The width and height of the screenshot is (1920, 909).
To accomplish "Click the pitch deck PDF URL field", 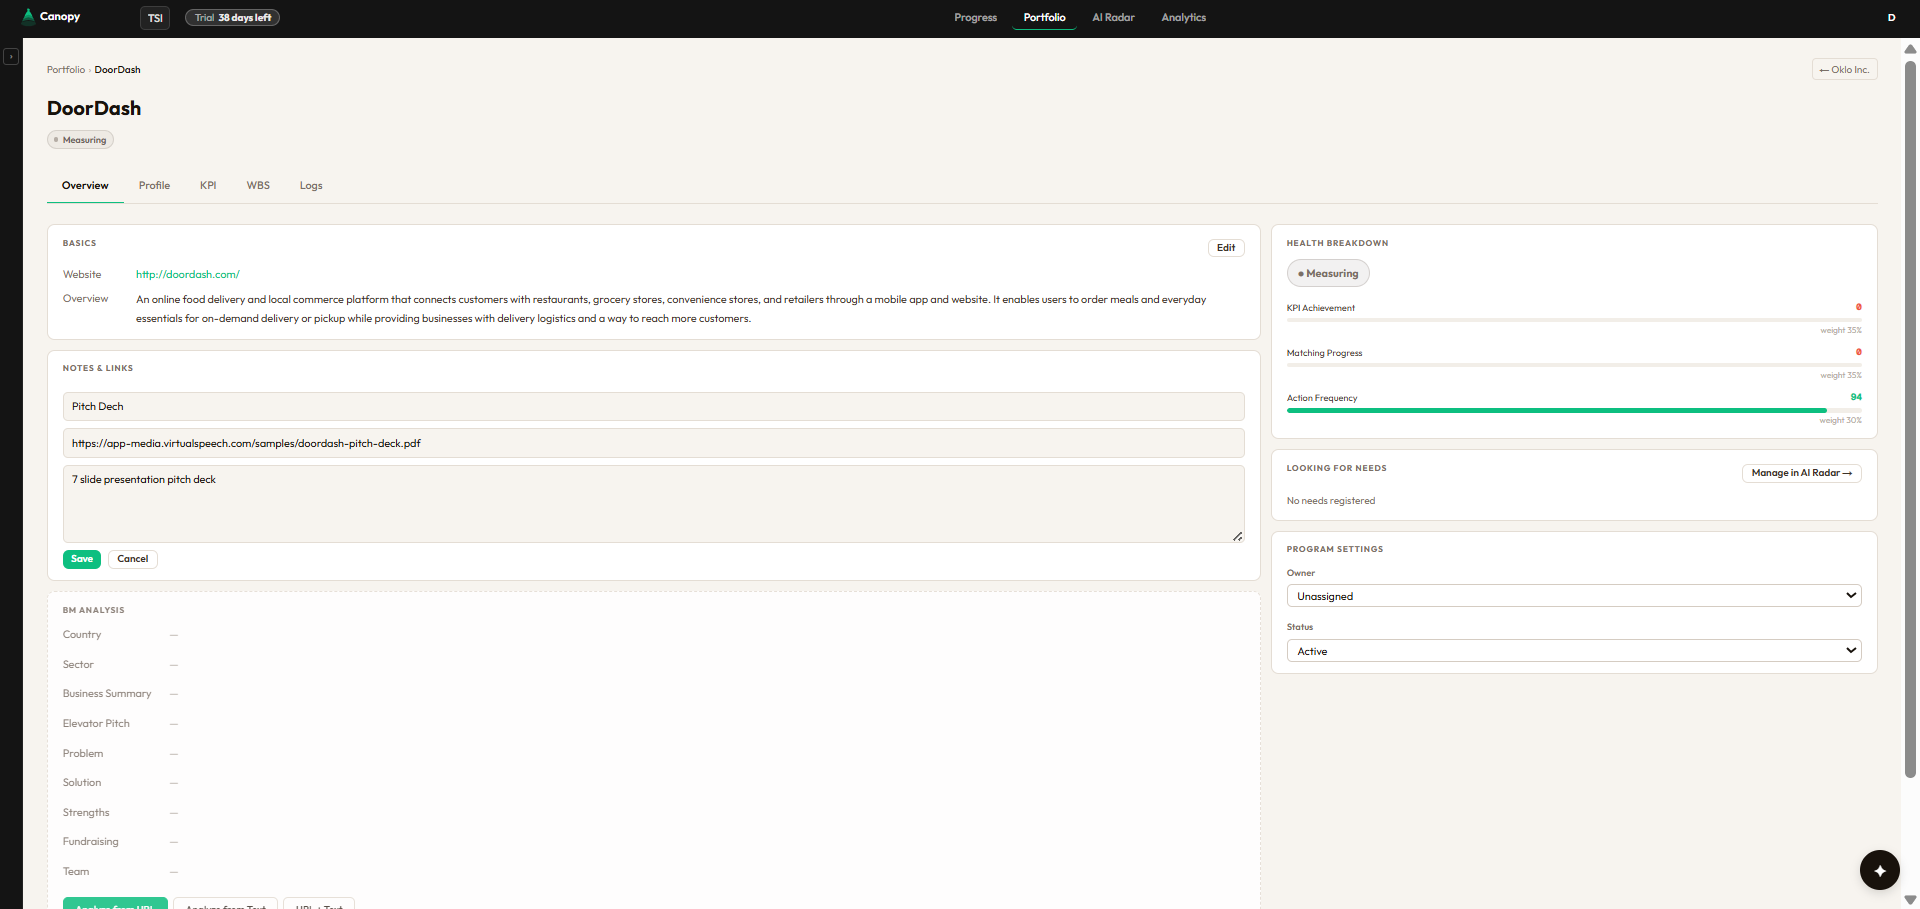I will 653,443.
